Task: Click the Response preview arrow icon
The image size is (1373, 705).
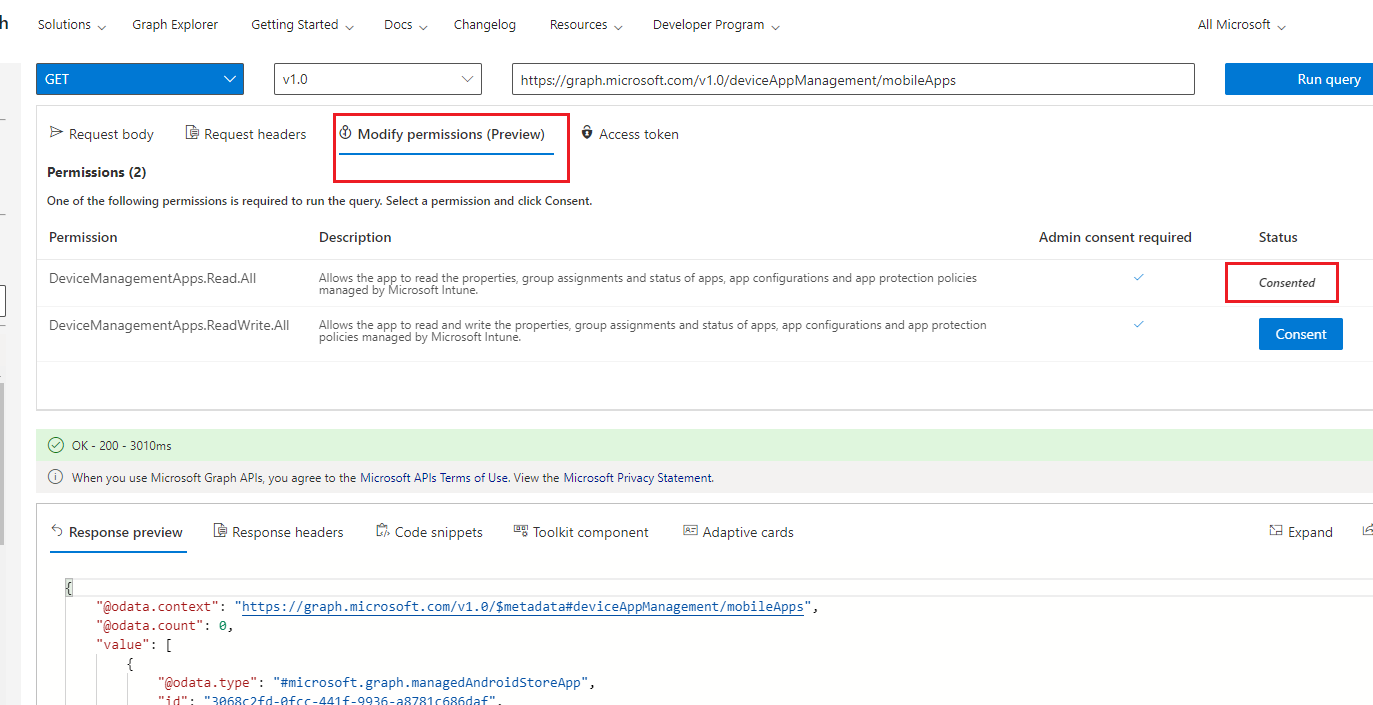Action: tap(57, 531)
